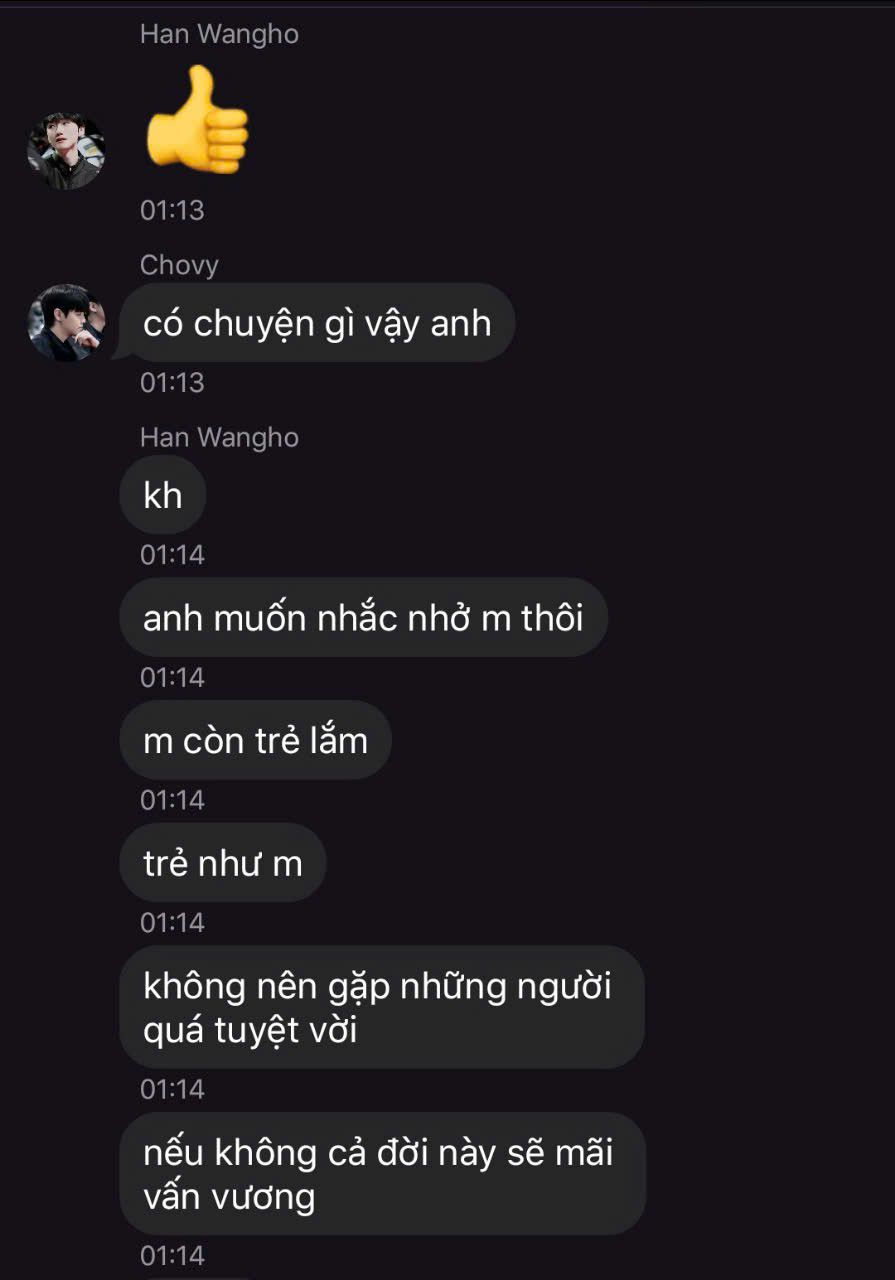Click the 01:13 timestamp under Chovy's message
This screenshot has width=895, height=1280.
(x=172, y=382)
